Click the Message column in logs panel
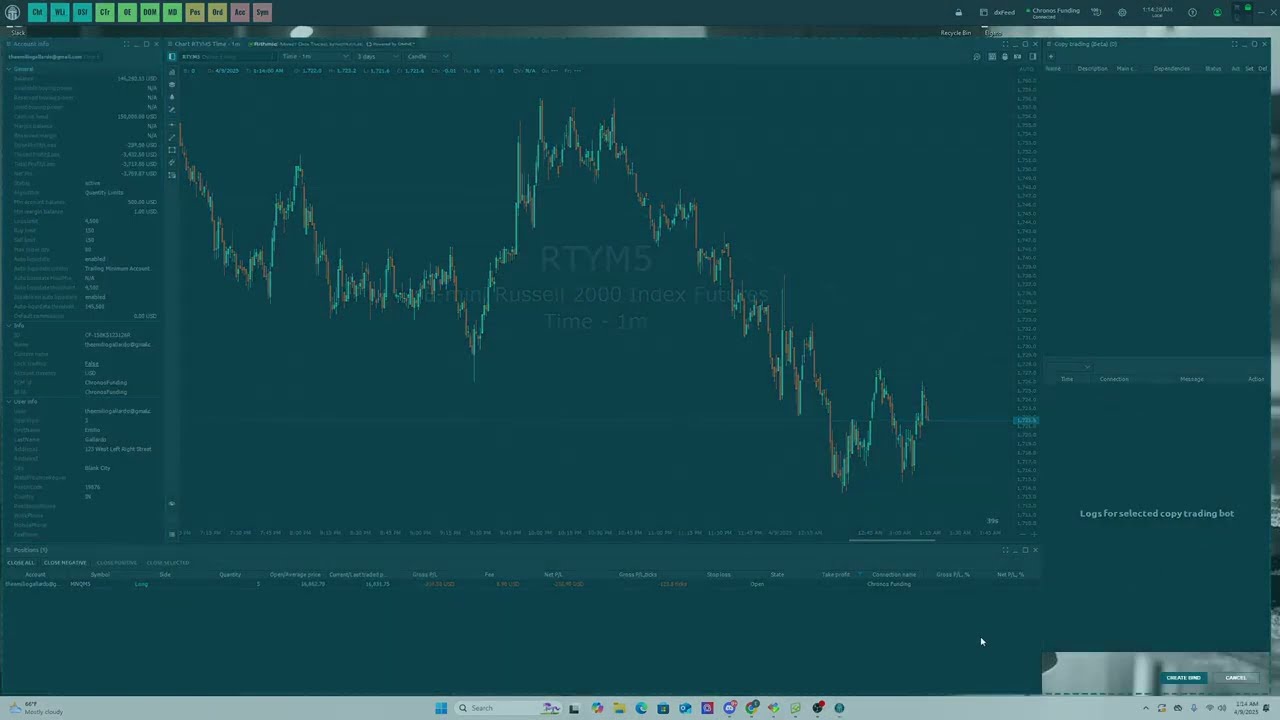Image resolution: width=1280 pixels, height=720 pixels. (1191, 379)
